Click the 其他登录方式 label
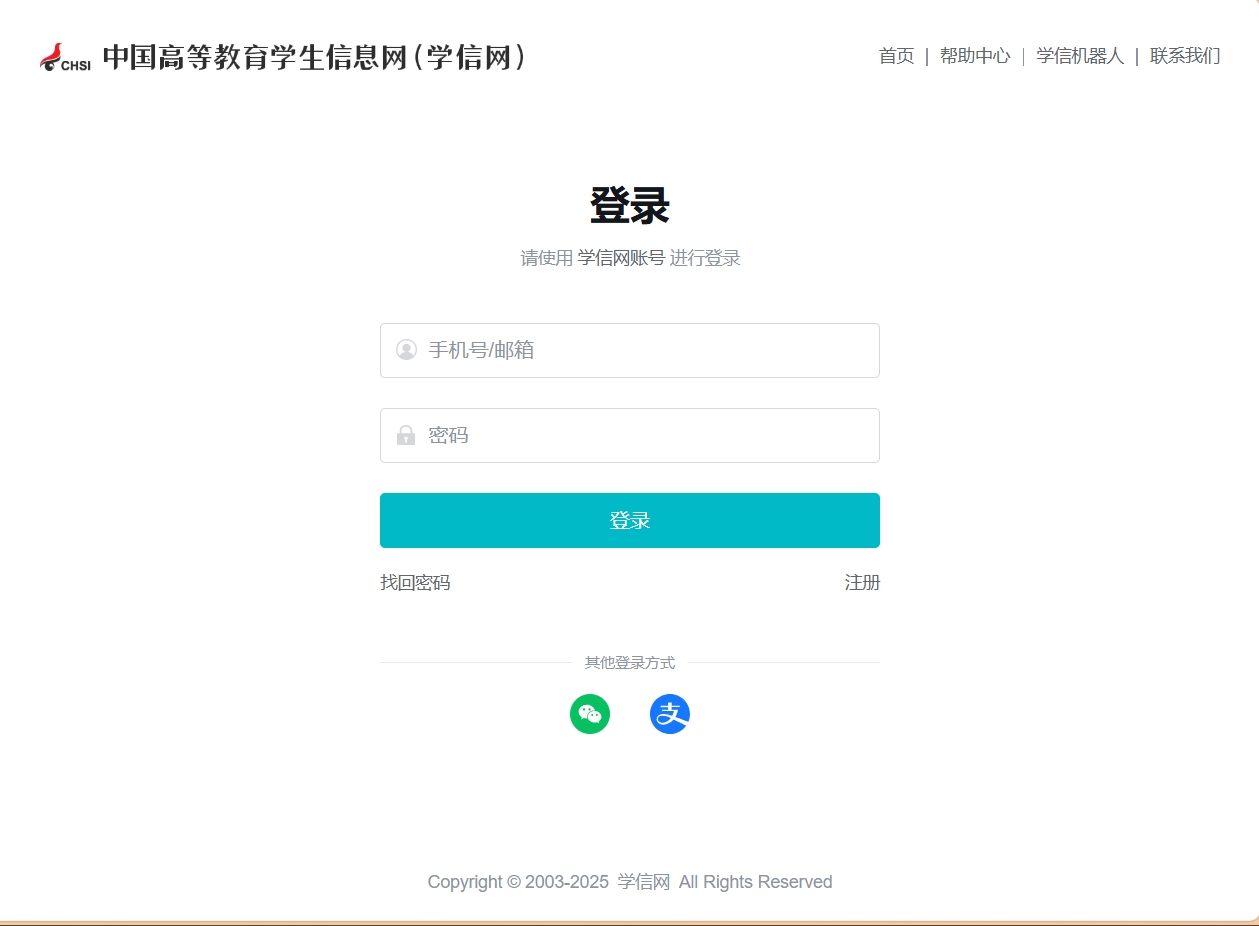 pyautogui.click(x=630, y=663)
